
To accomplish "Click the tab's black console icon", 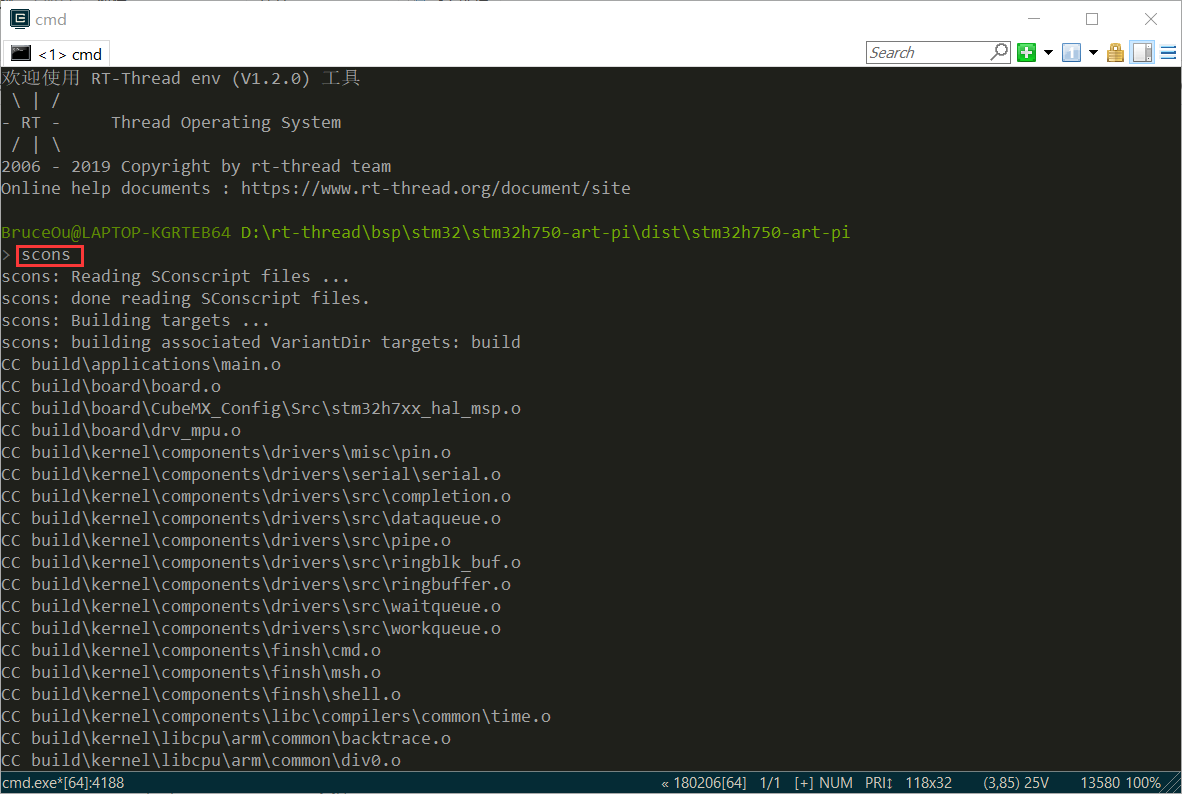I will tap(21, 54).
